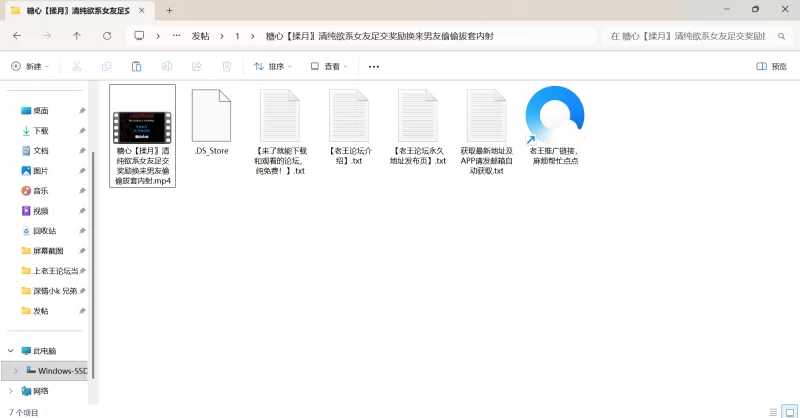Refresh the current folder view
This screenshot has width=800, height=418.
point(107,35)
